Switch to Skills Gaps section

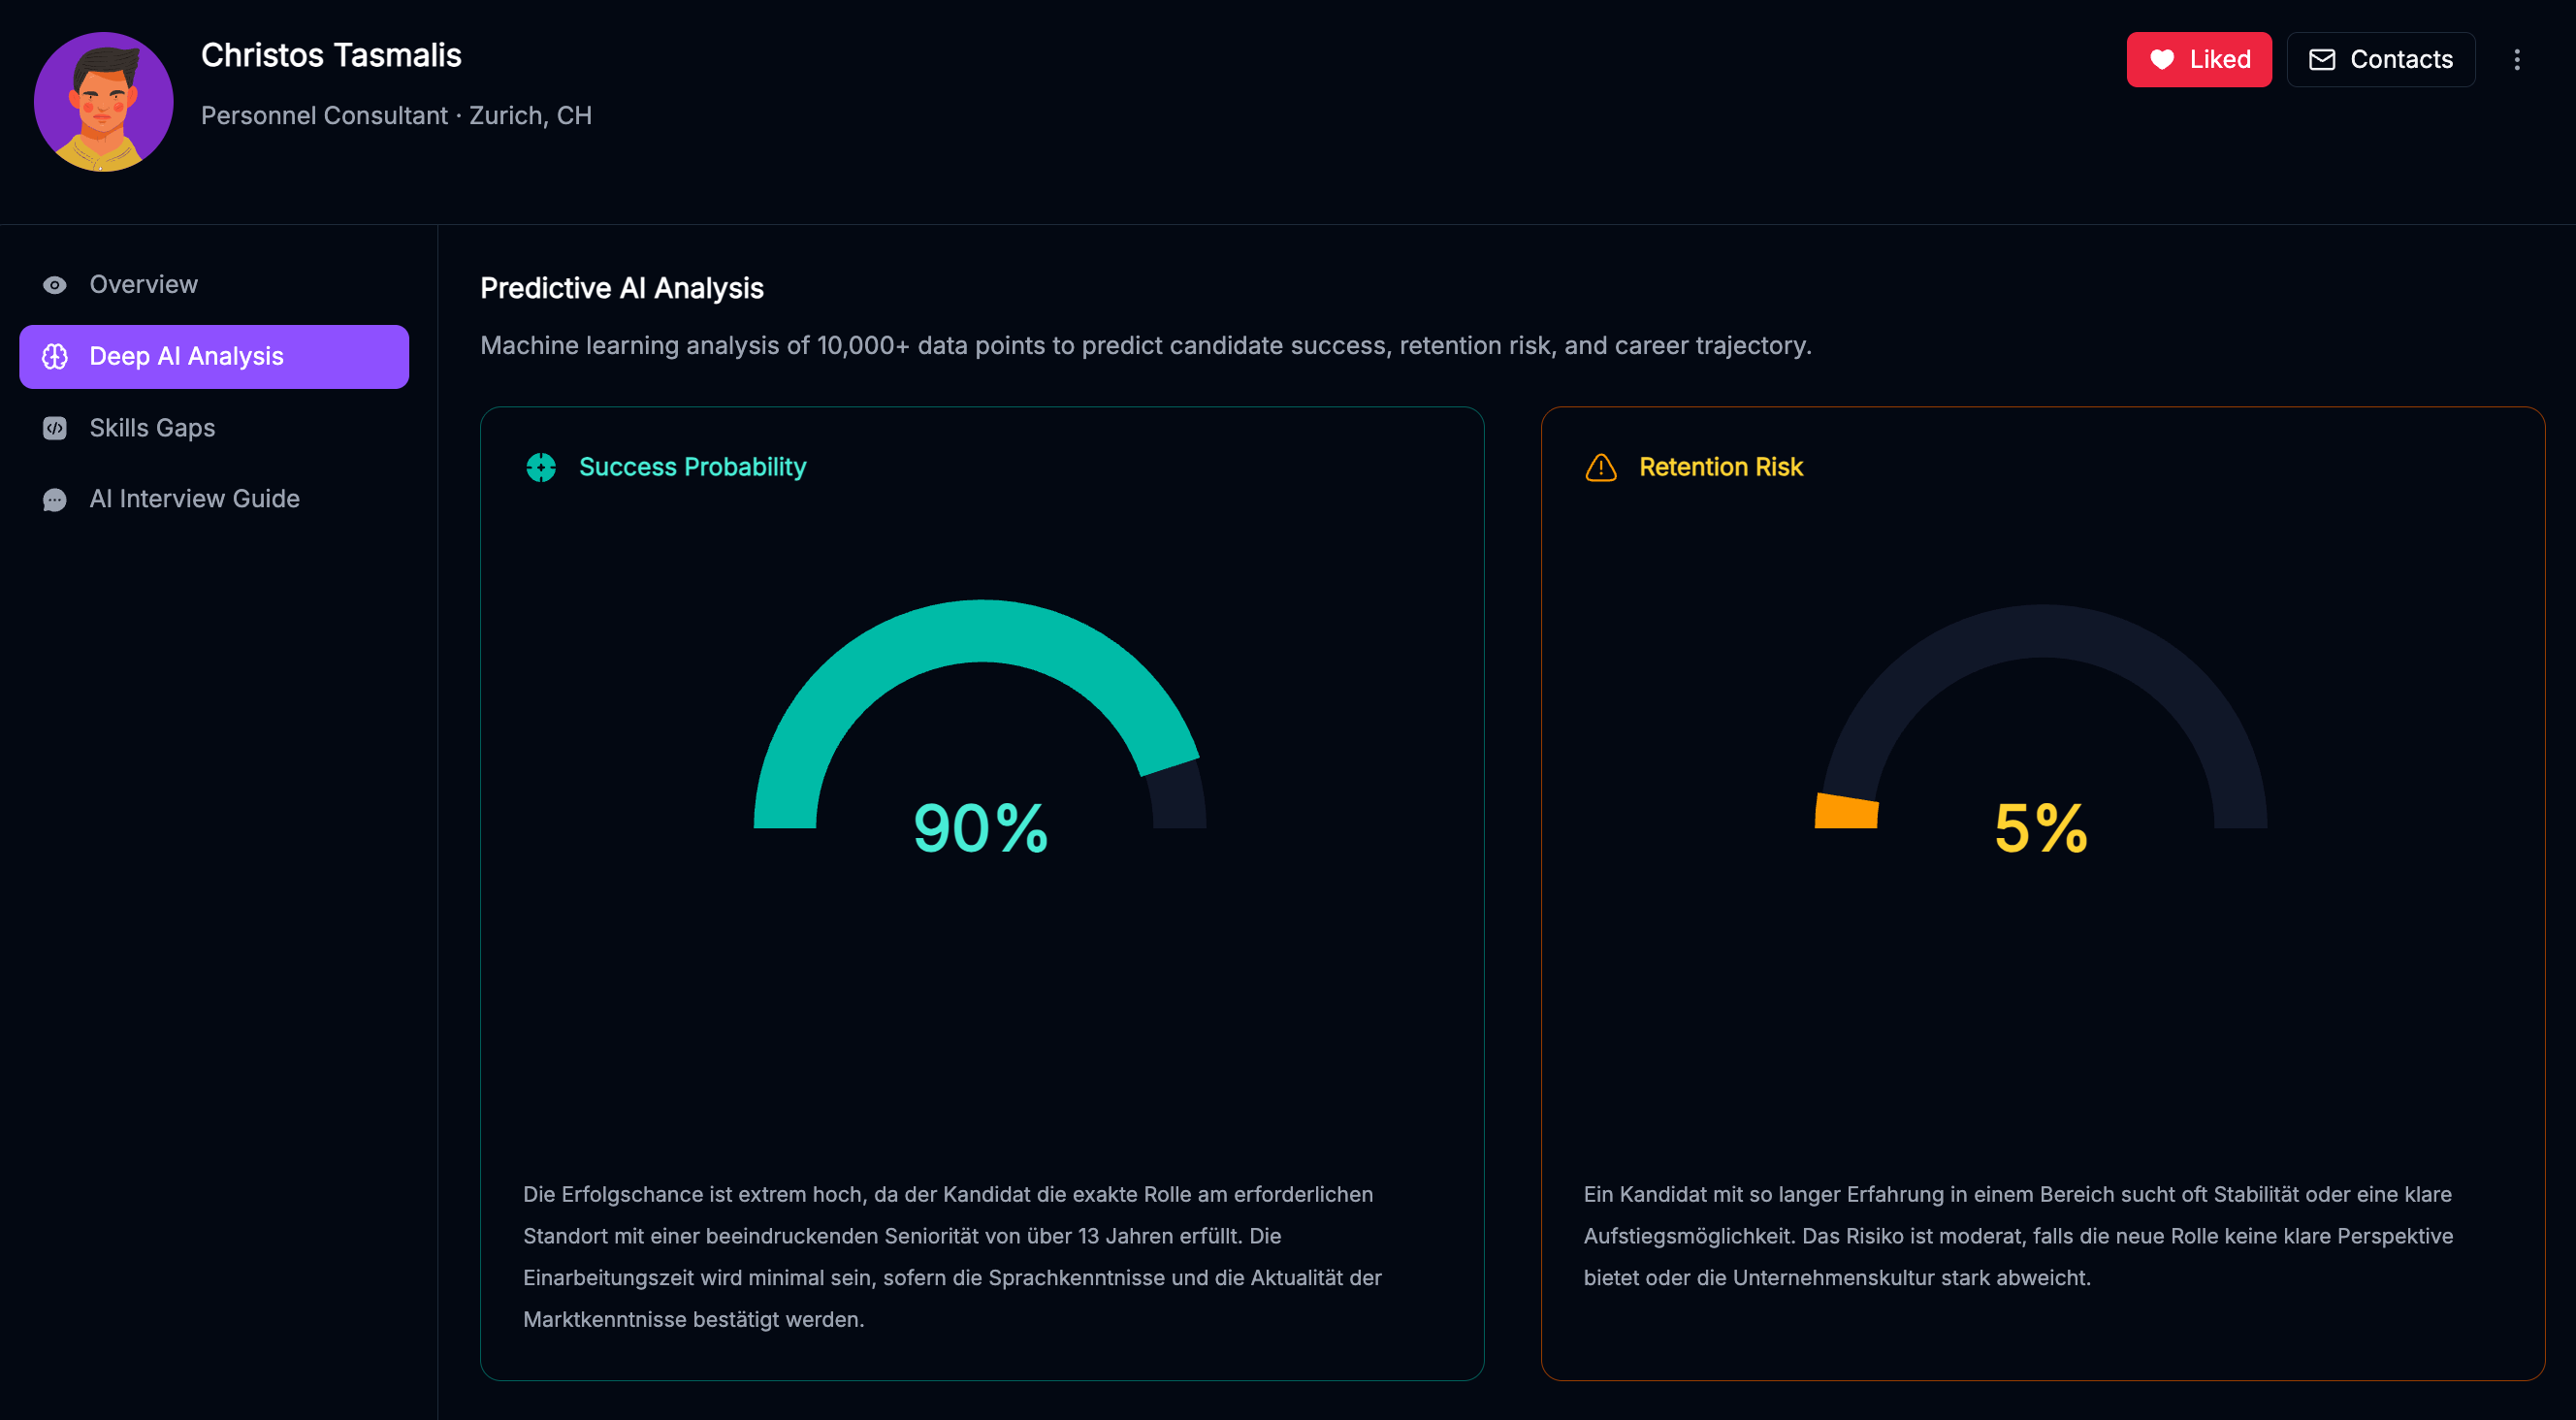point(152,428)
